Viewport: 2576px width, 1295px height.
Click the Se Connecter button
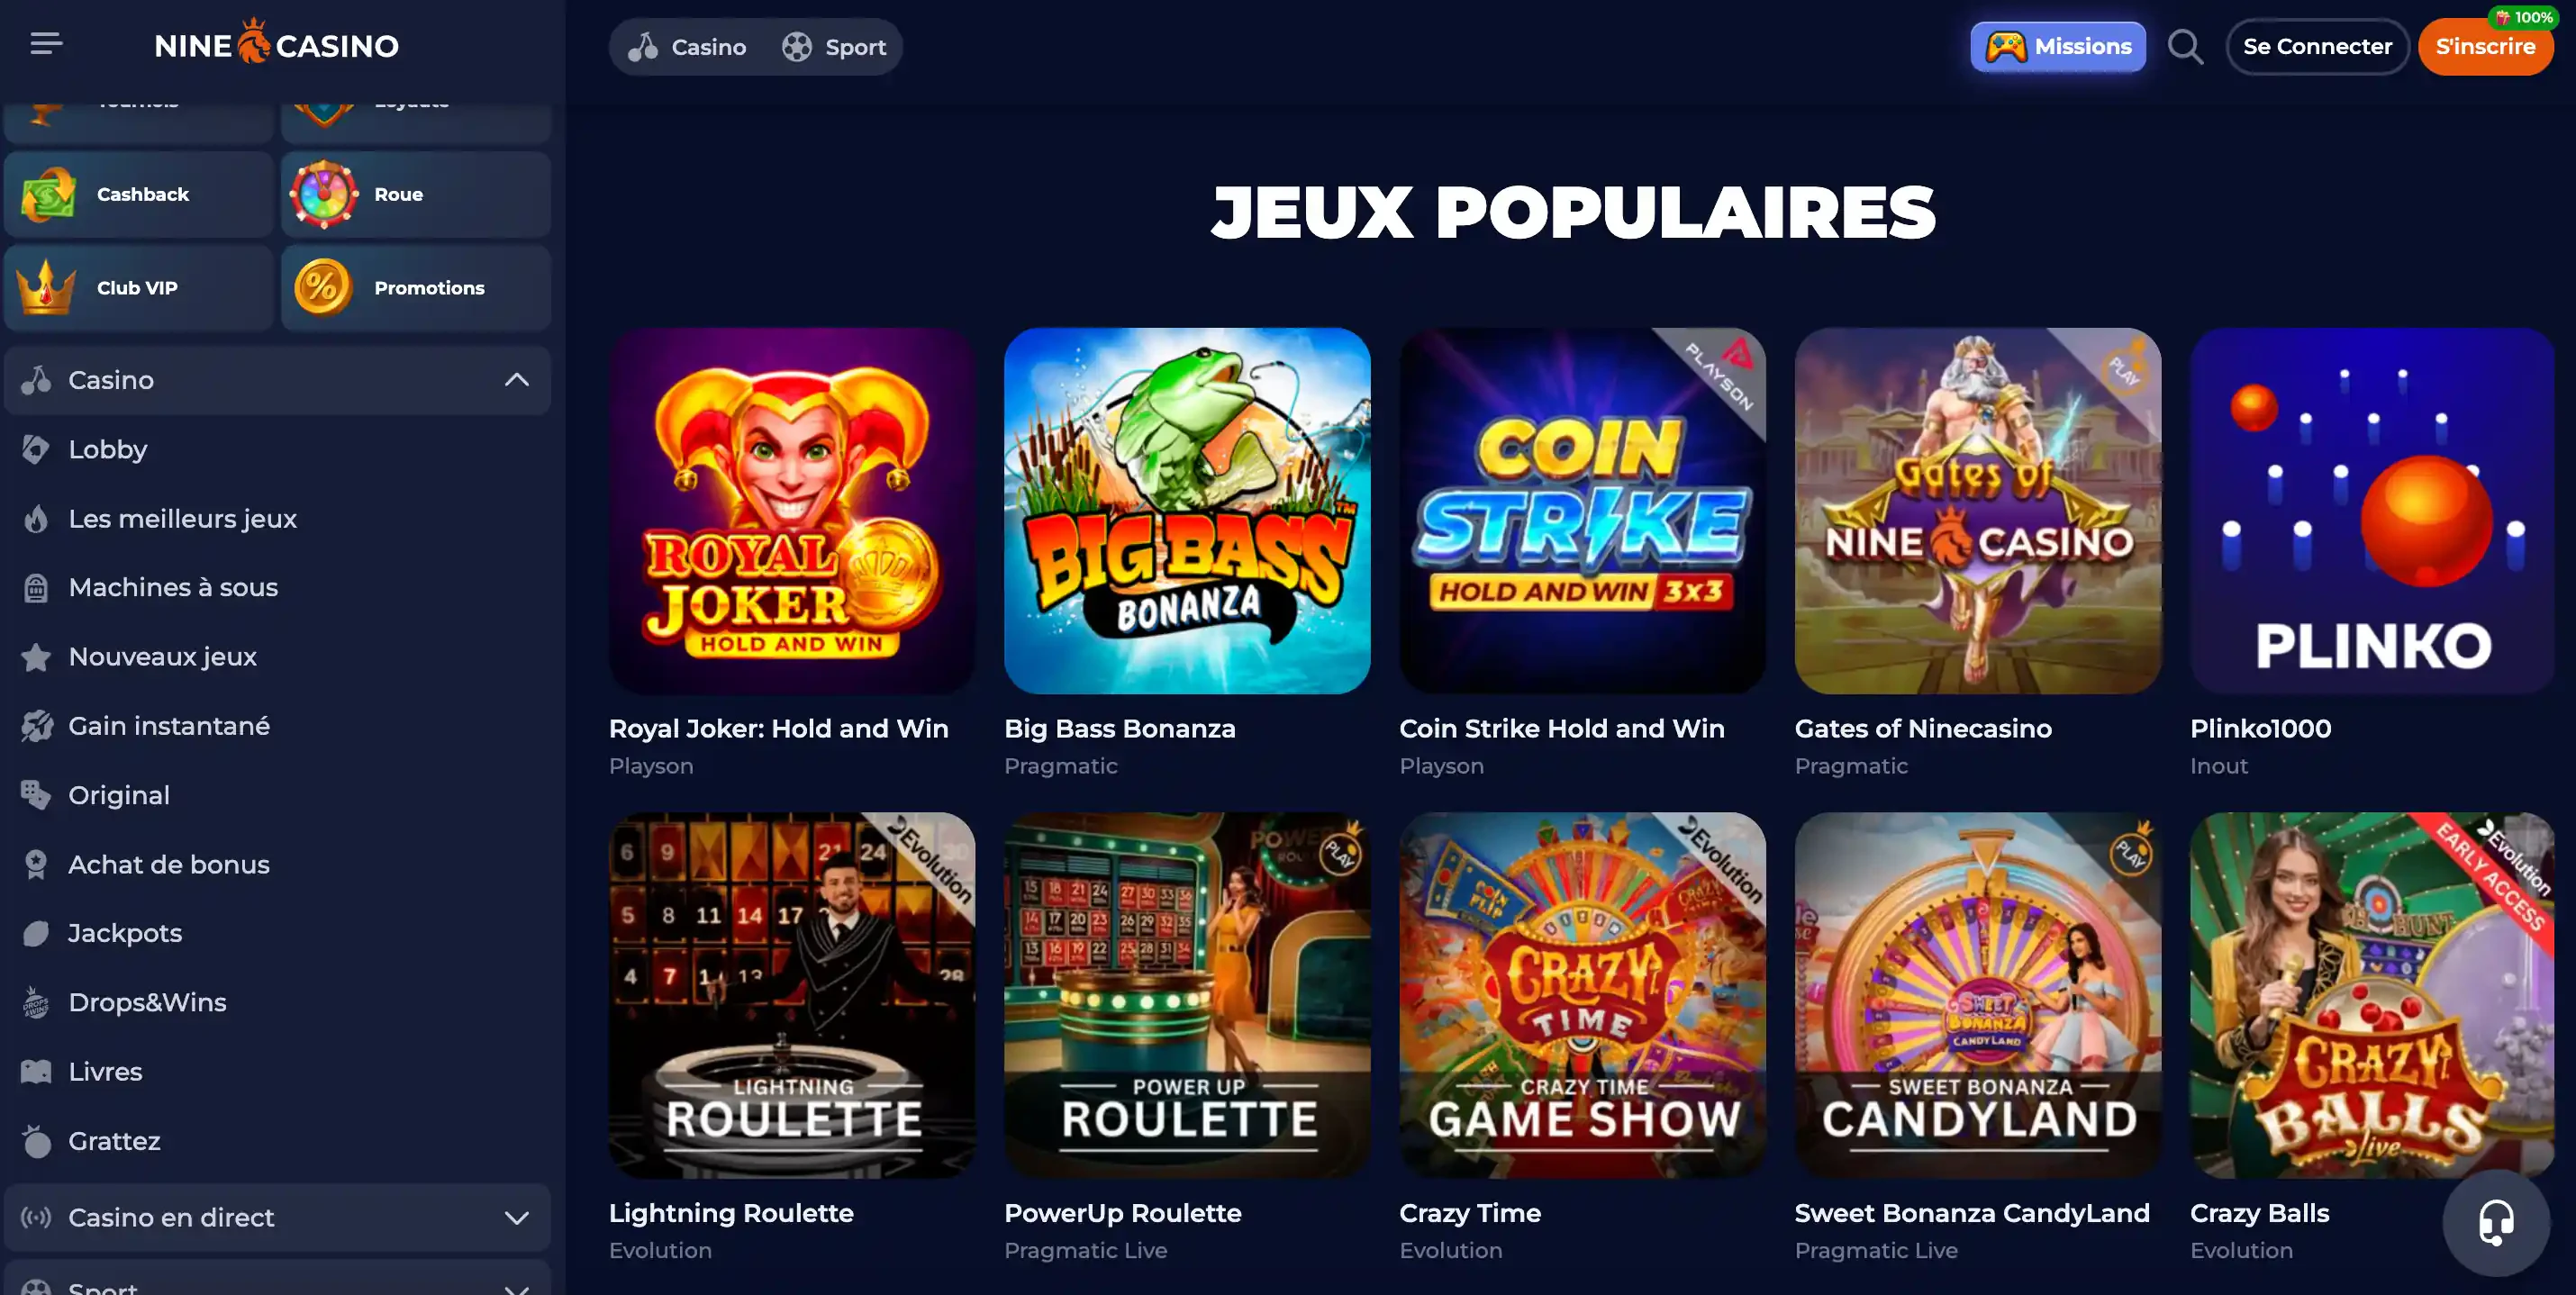point(2316,47)
